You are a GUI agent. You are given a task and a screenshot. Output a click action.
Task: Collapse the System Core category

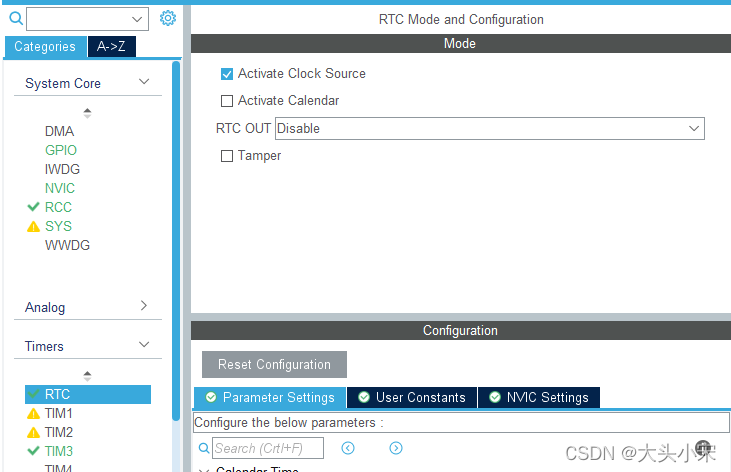point(144,82)
